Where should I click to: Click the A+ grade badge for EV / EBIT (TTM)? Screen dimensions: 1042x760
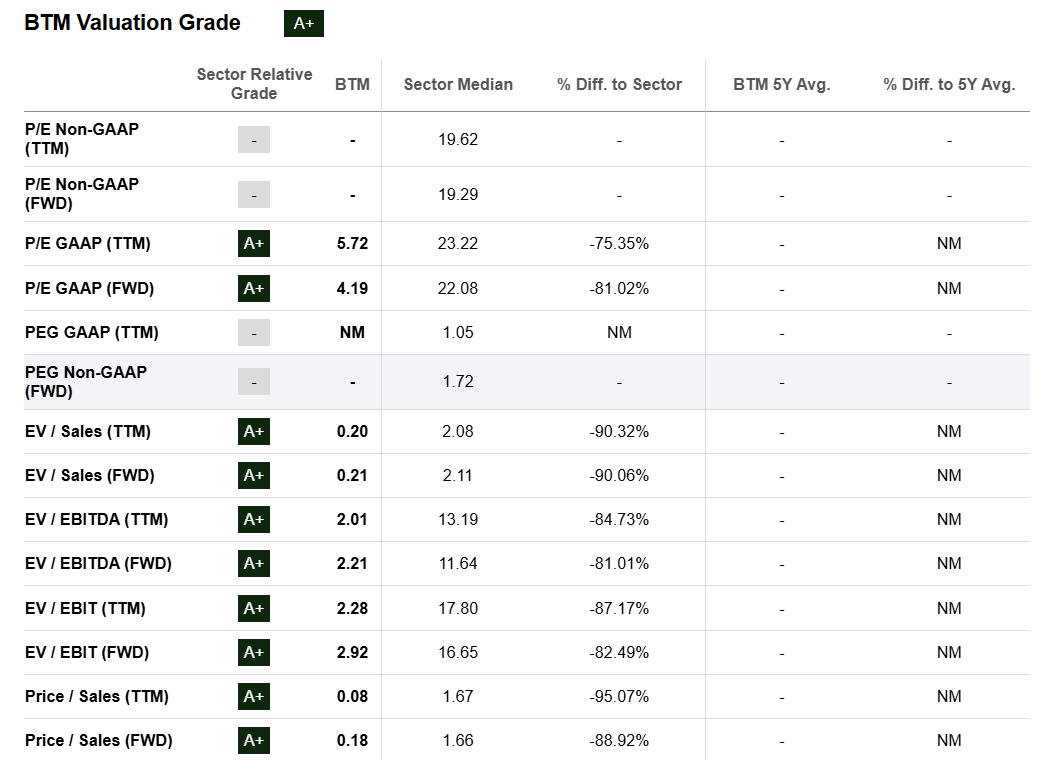(254, 608)
